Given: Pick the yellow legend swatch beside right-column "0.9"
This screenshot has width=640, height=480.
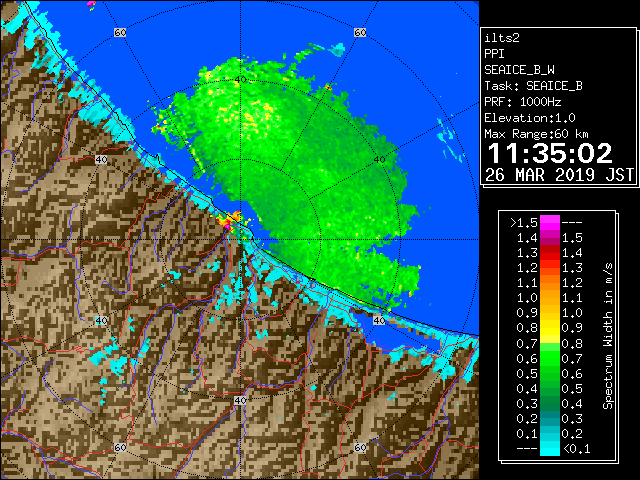Looking at the screenshot, I should coord(550,328).
